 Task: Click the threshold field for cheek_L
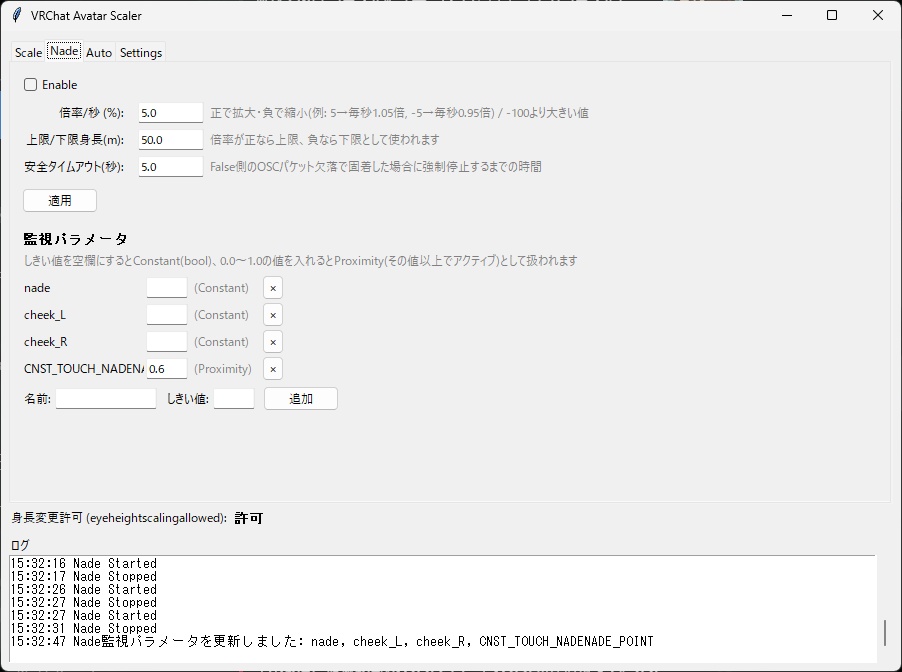(167, 315)
